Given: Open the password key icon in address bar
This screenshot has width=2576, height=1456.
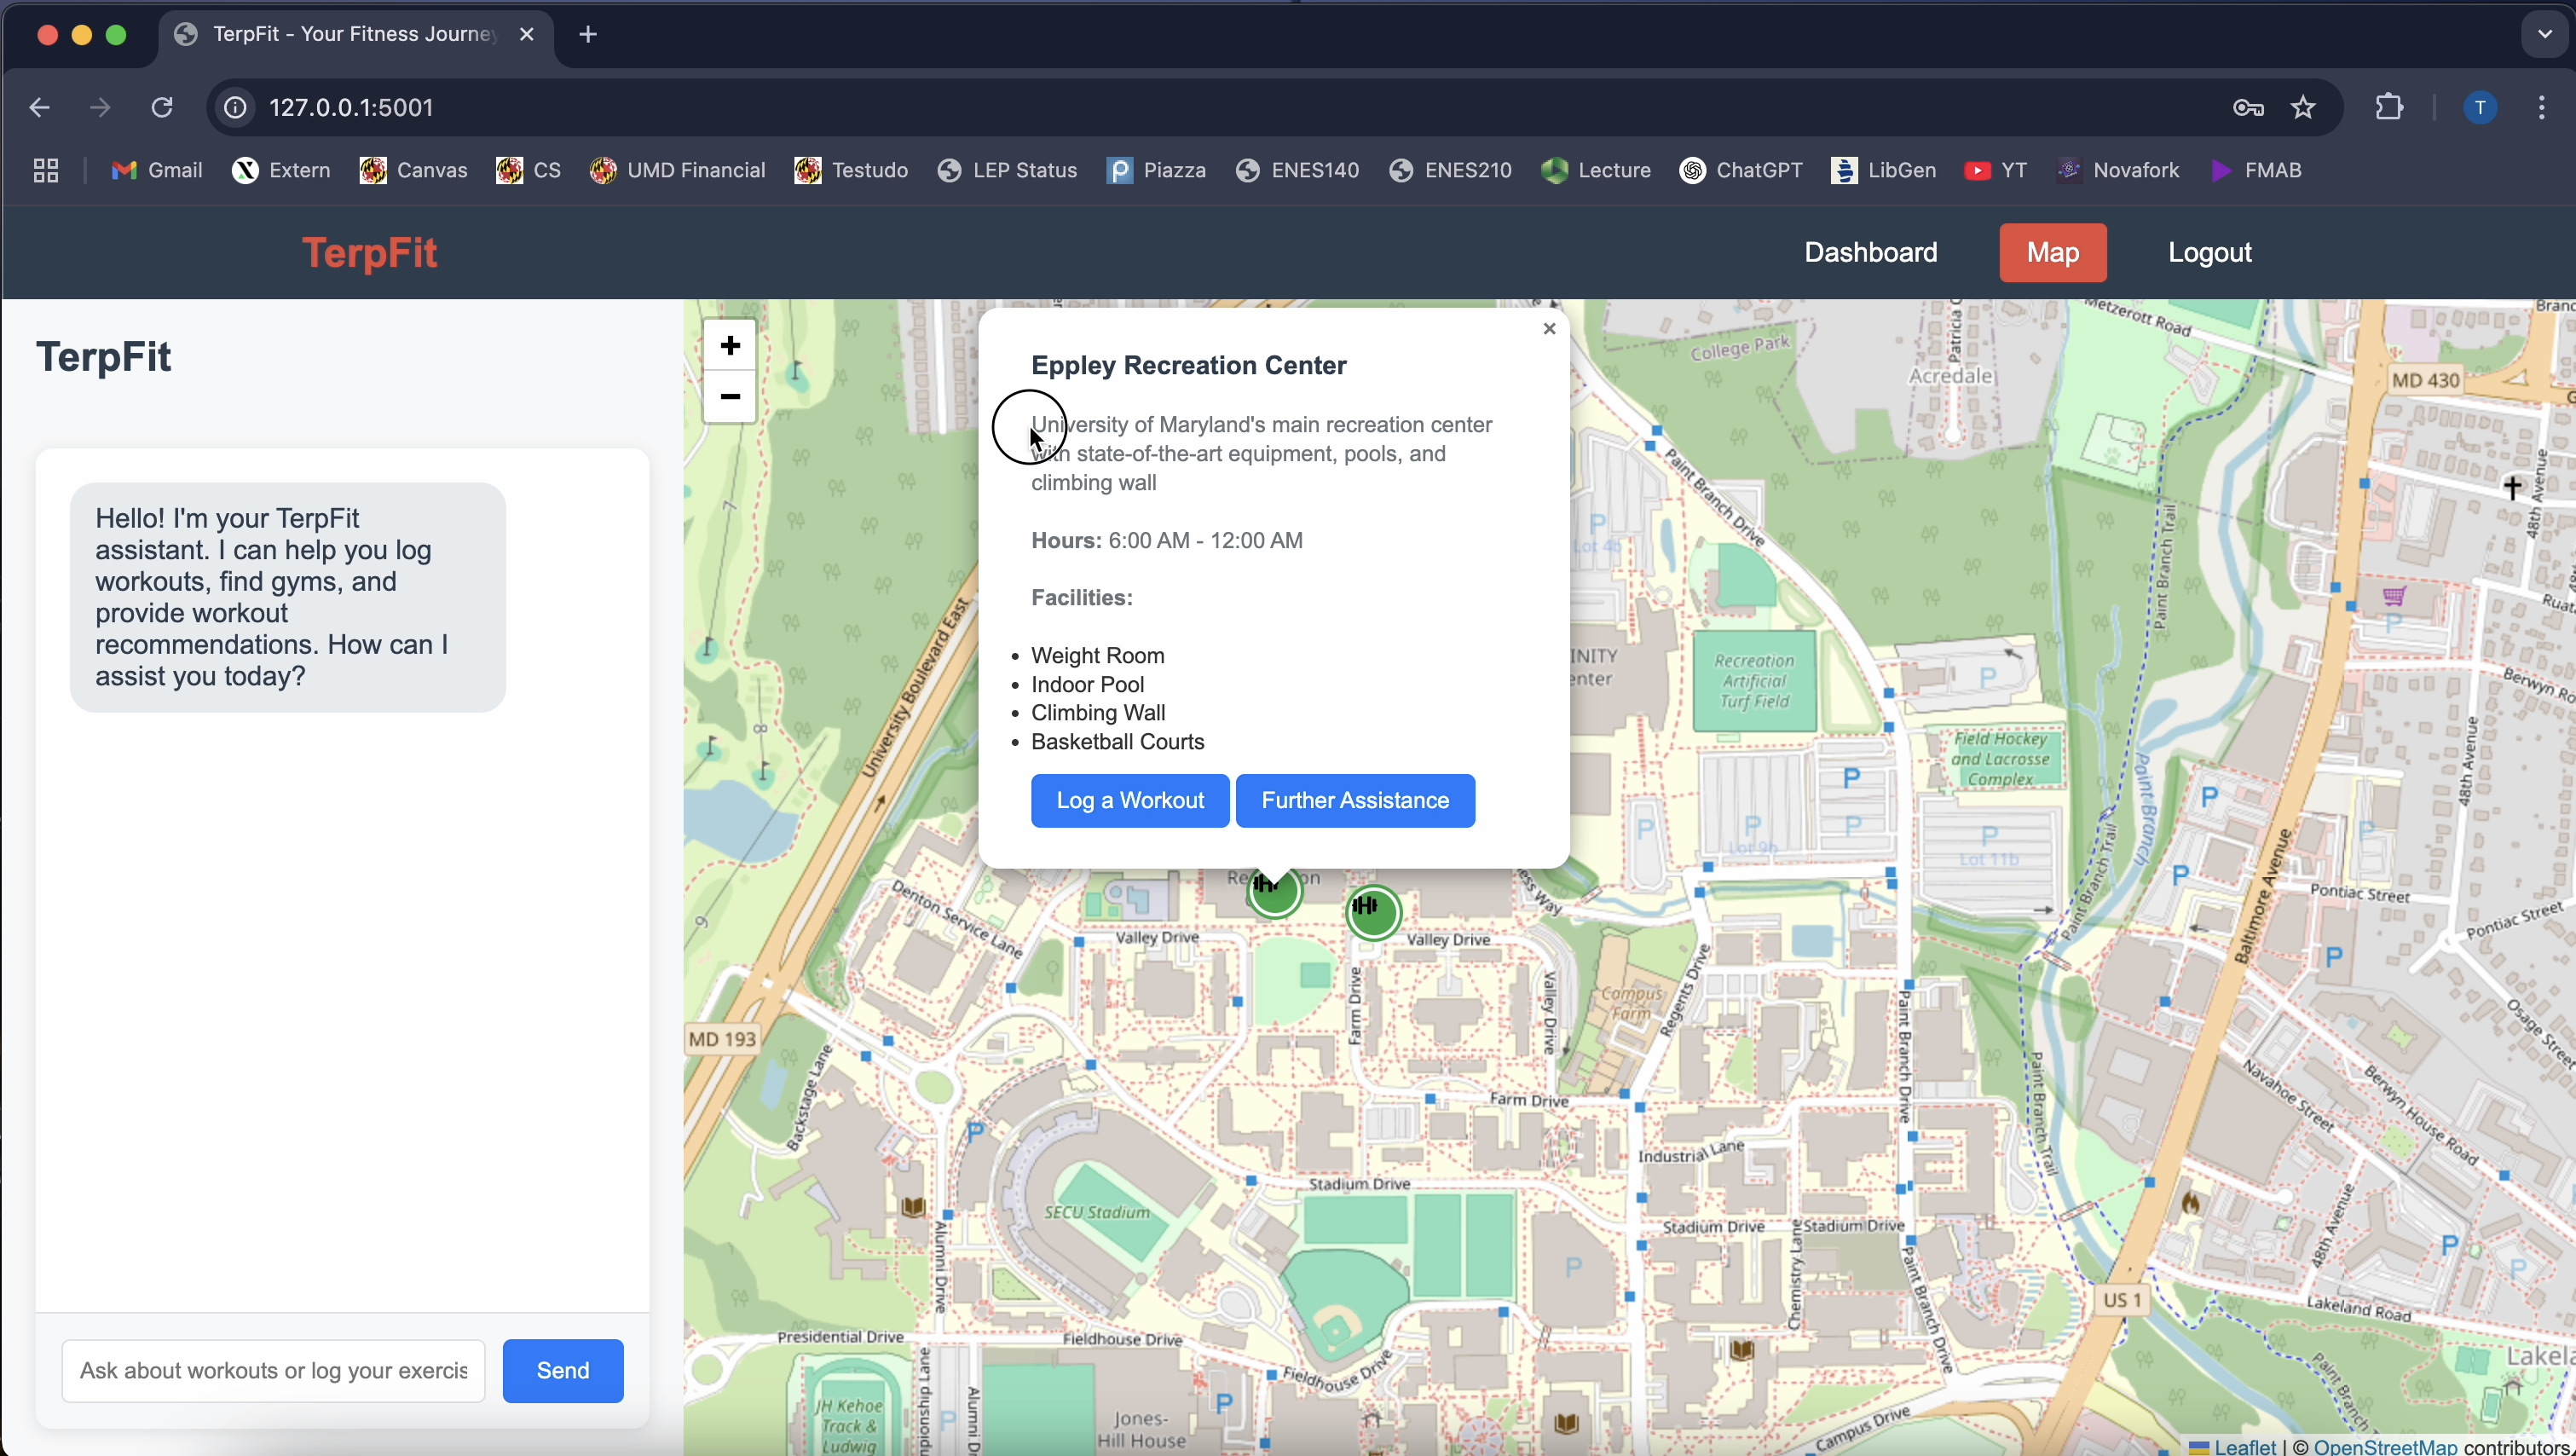Looking at the screenshot, I should (x=2248, y=108).
